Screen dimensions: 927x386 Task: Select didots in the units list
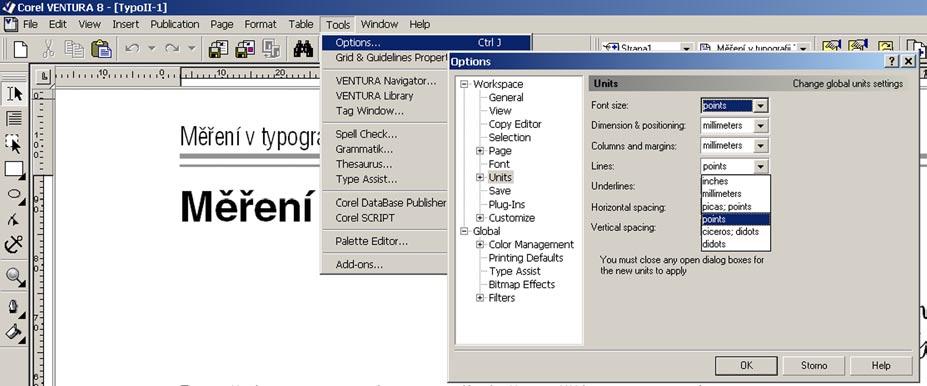[736, 244]
